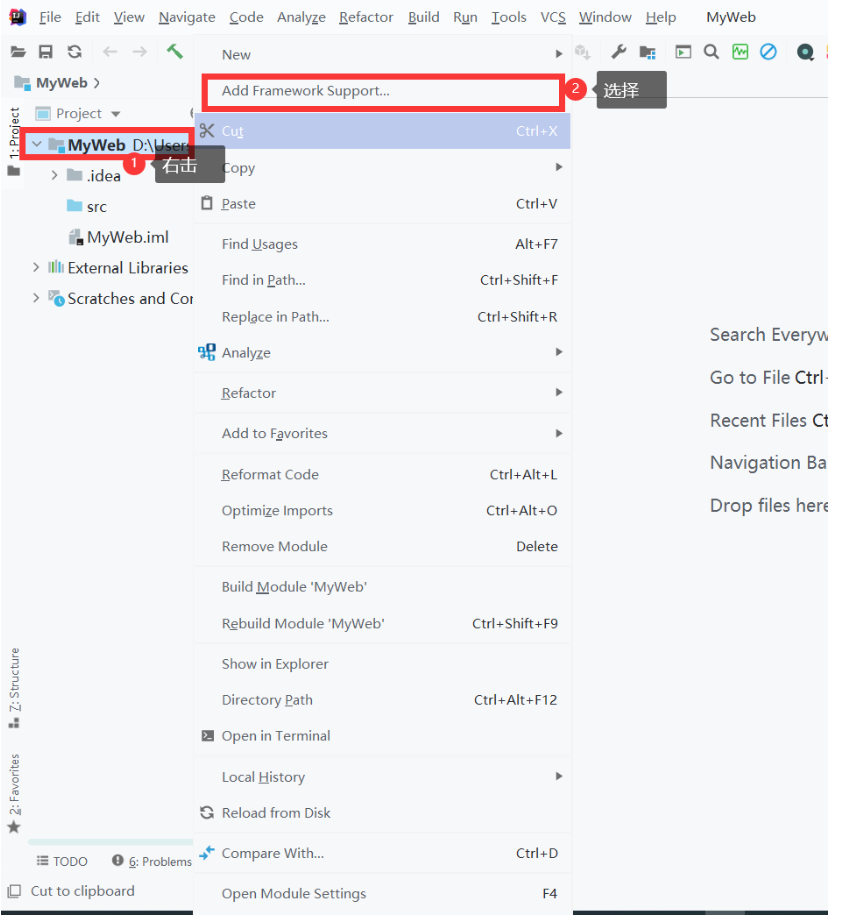This screenshot has width=842, height=917.
Task: Select Show in Explorer entry
Action: [x=382, y=664]
